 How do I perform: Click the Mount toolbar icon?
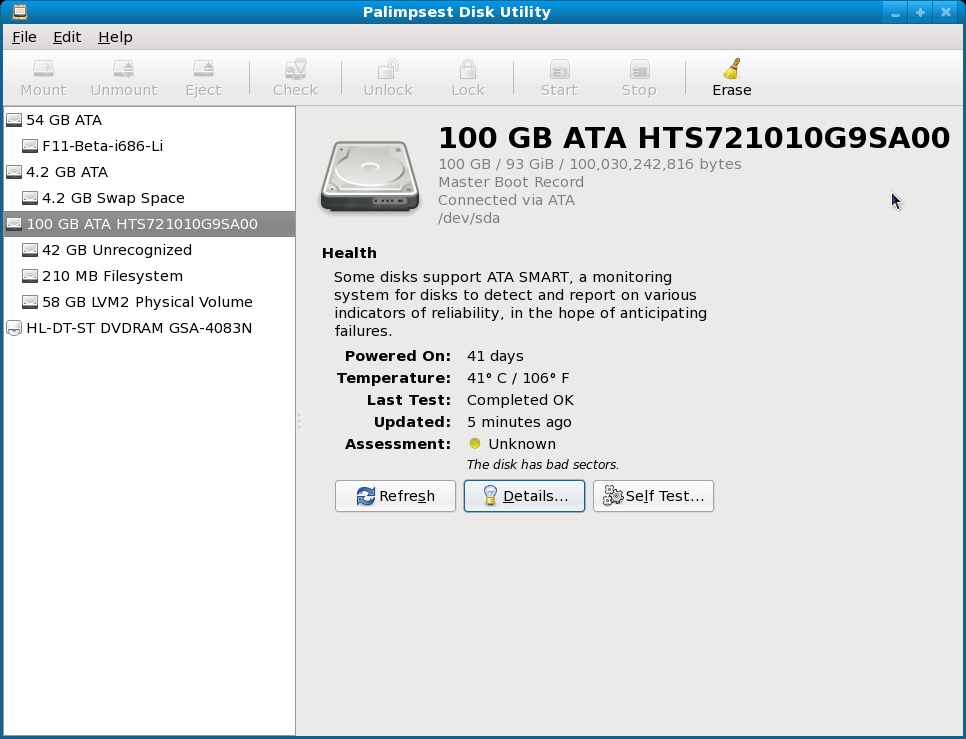click(43, 68)
